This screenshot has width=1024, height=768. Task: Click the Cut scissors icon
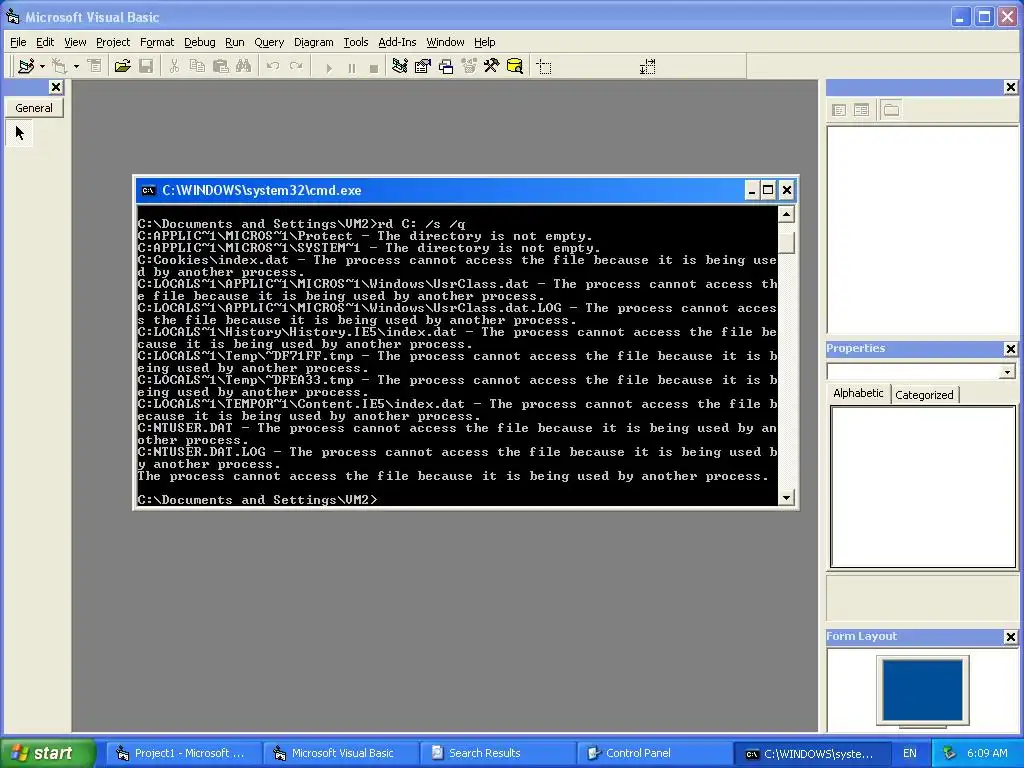coord(174,66)
